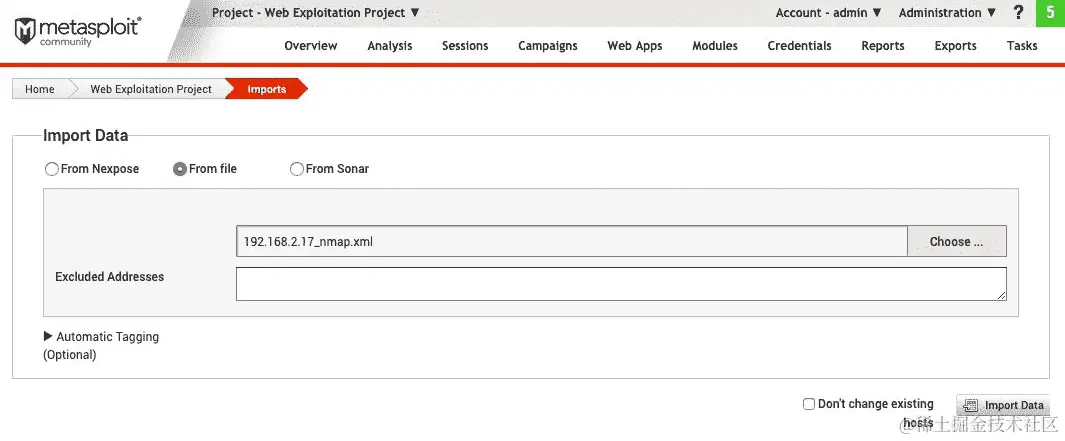The height and width of the screenshot is (441, 1065).
Task: Enable Don't change existing hosts checkbox
Action: click(x=808, y=404)
